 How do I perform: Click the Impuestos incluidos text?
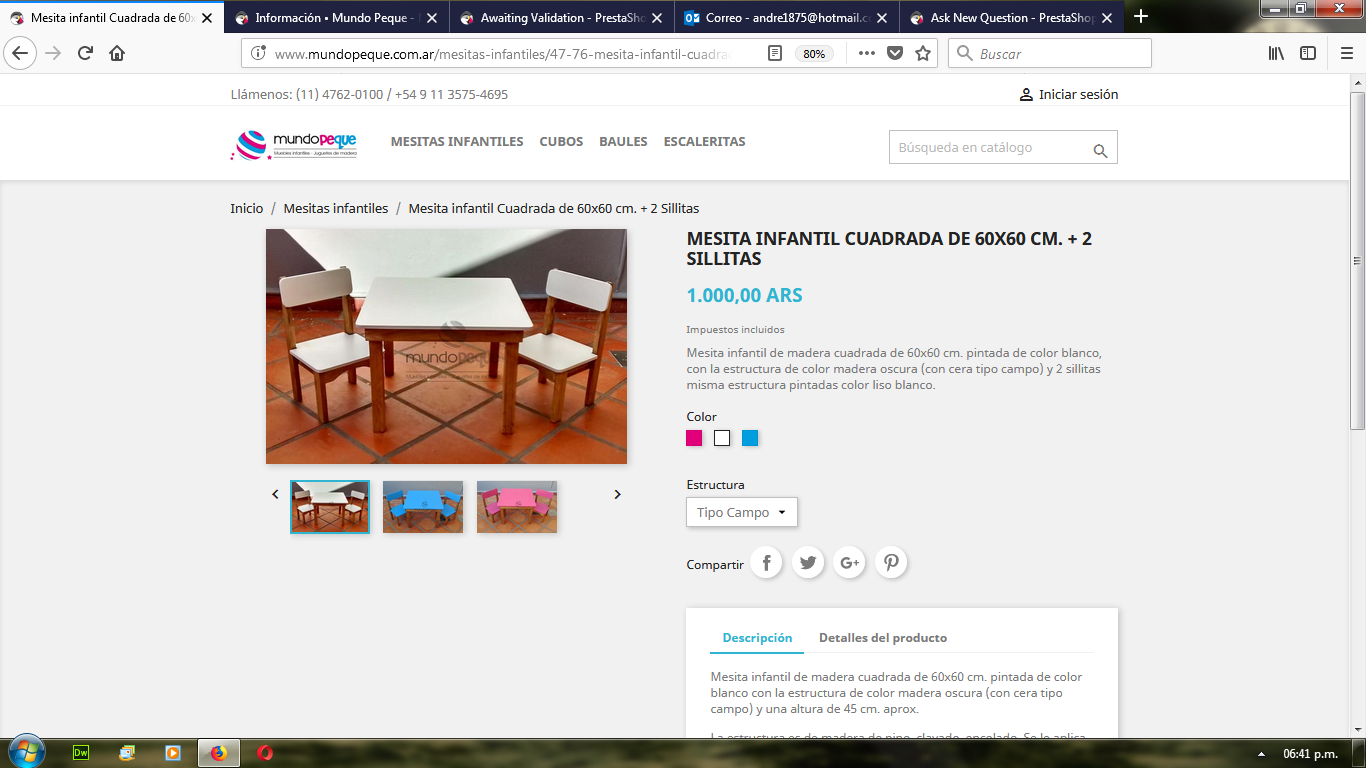[735, 329]
